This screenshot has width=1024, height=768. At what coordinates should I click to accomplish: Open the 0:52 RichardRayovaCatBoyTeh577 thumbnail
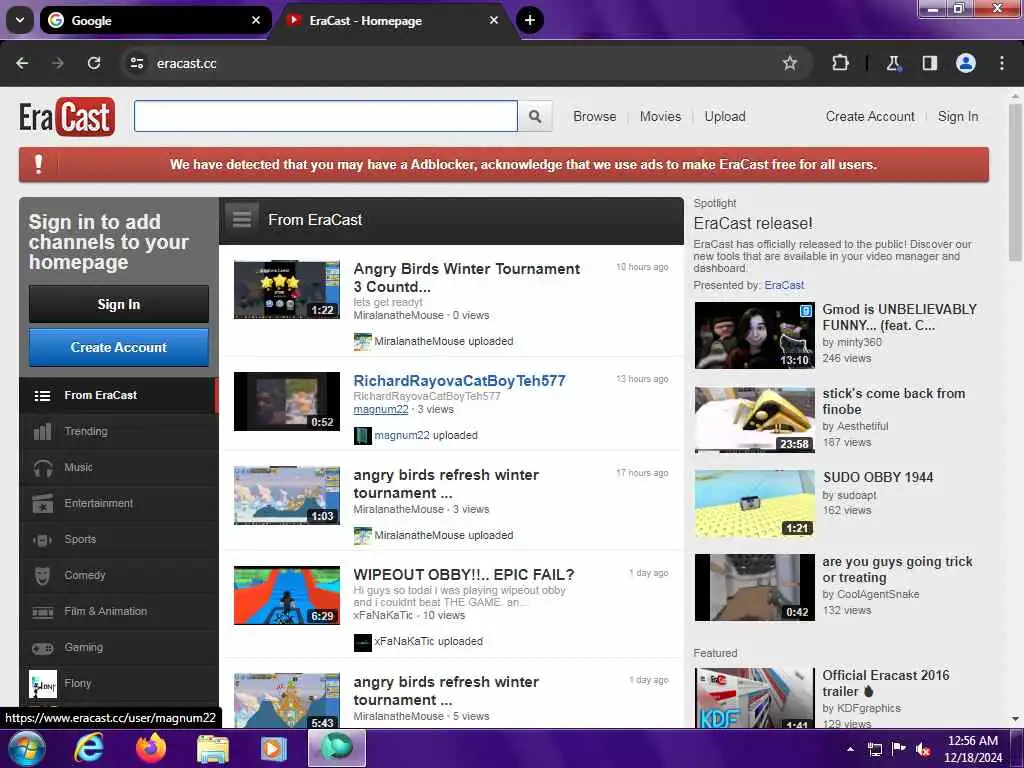click(287, 402)
